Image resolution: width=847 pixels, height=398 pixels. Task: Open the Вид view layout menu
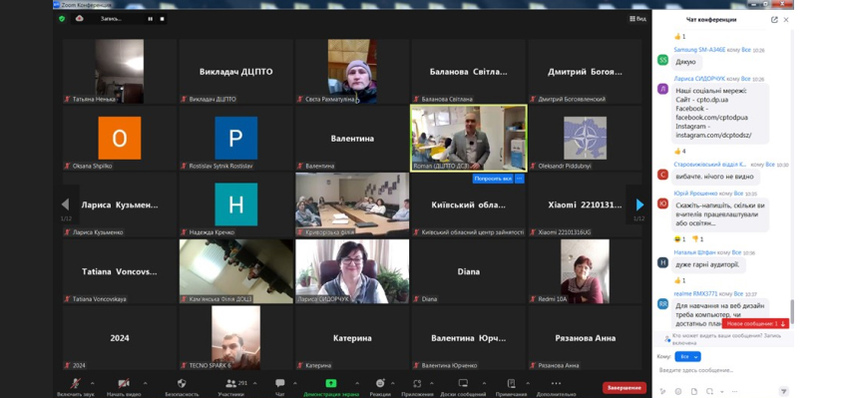point(638,18)
